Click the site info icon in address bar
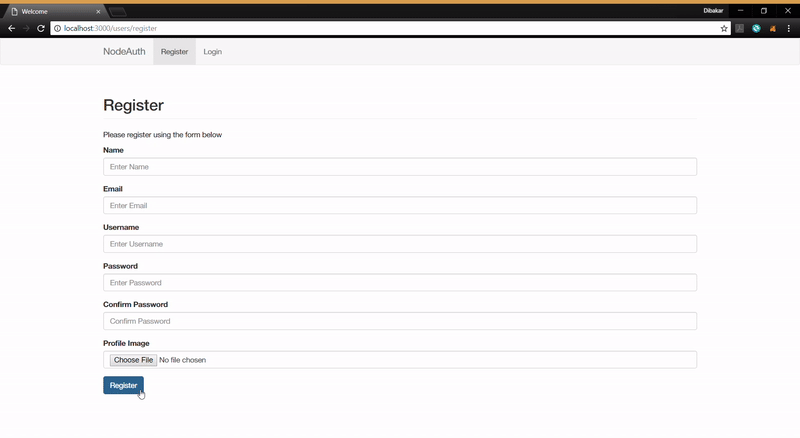The height and width of the screenshot is (438, 800). tap(57, 29)
